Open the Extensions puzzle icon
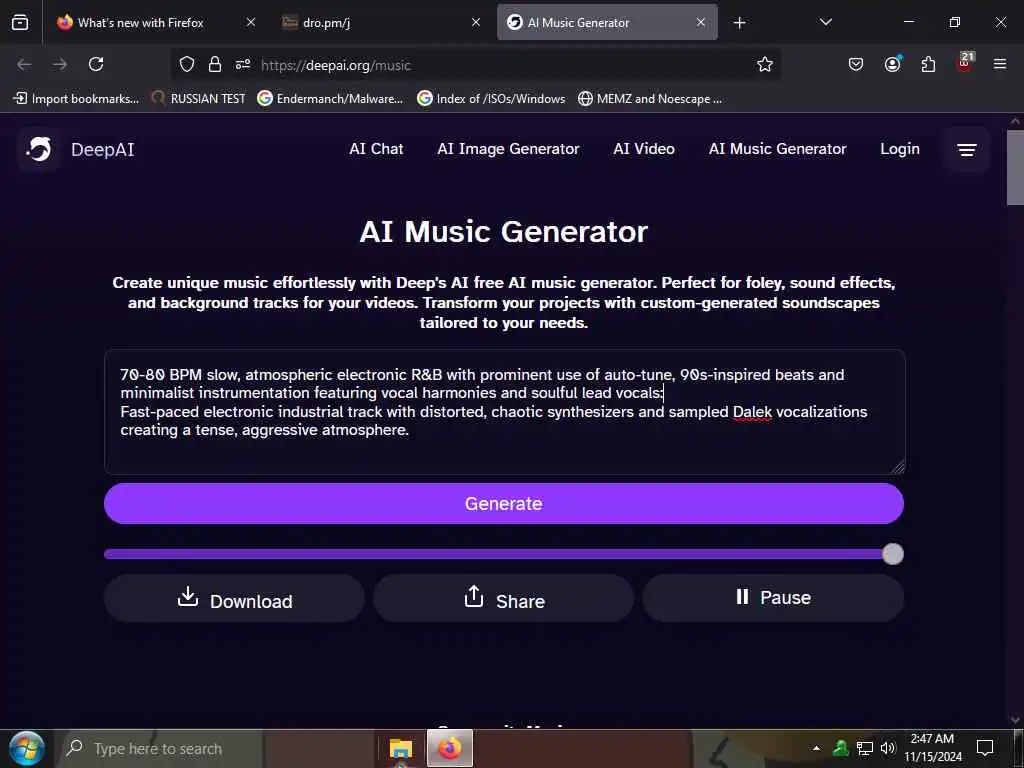The height and width of the screenshot is (768, 1024). (928, 64)
